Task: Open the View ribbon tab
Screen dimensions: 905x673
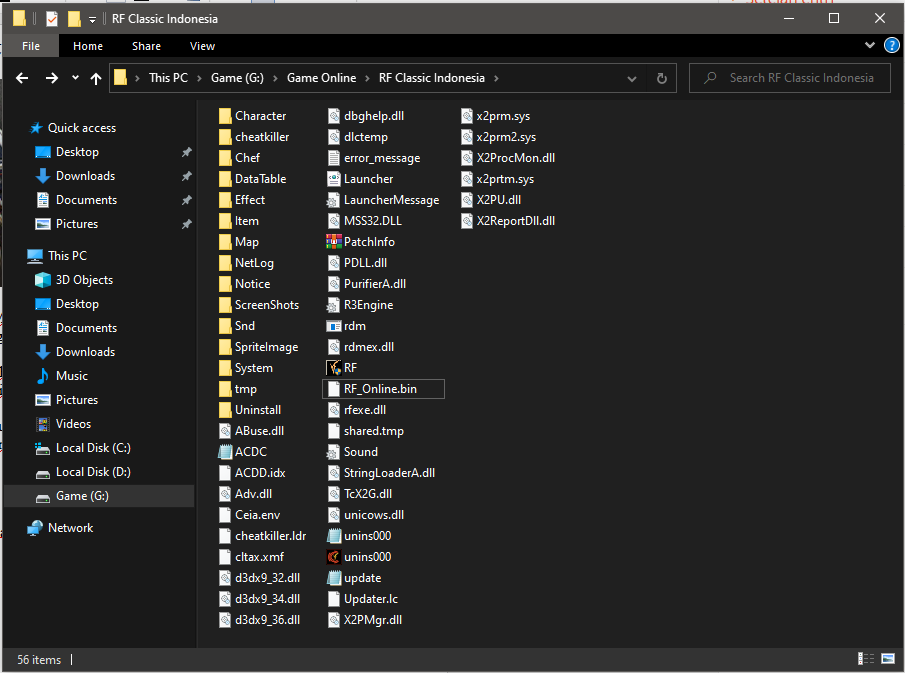Action: pyautogui.click(x=203, y=46)
